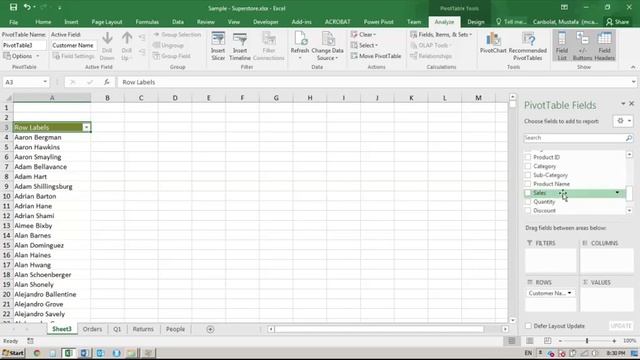640x360 pixels.
Task: Click the search magnifier in field list
Action: tap(629, 138)
